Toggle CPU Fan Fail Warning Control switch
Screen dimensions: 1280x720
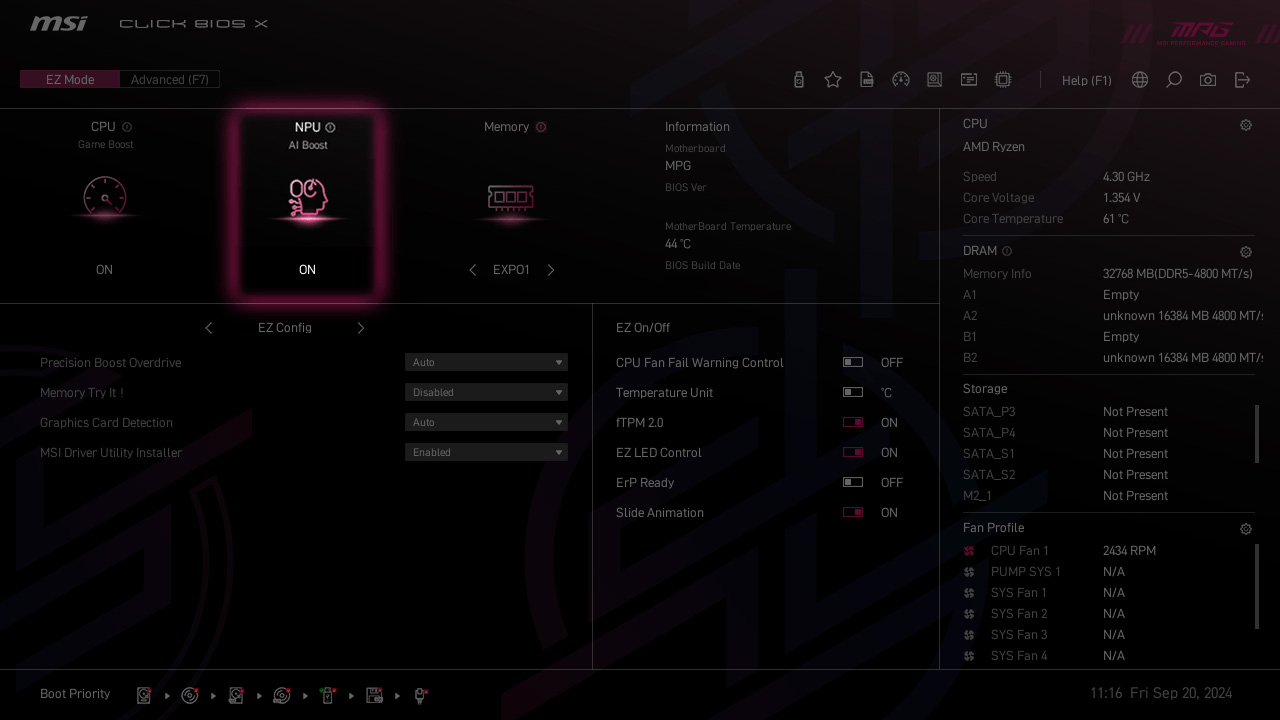click(853, 363)
